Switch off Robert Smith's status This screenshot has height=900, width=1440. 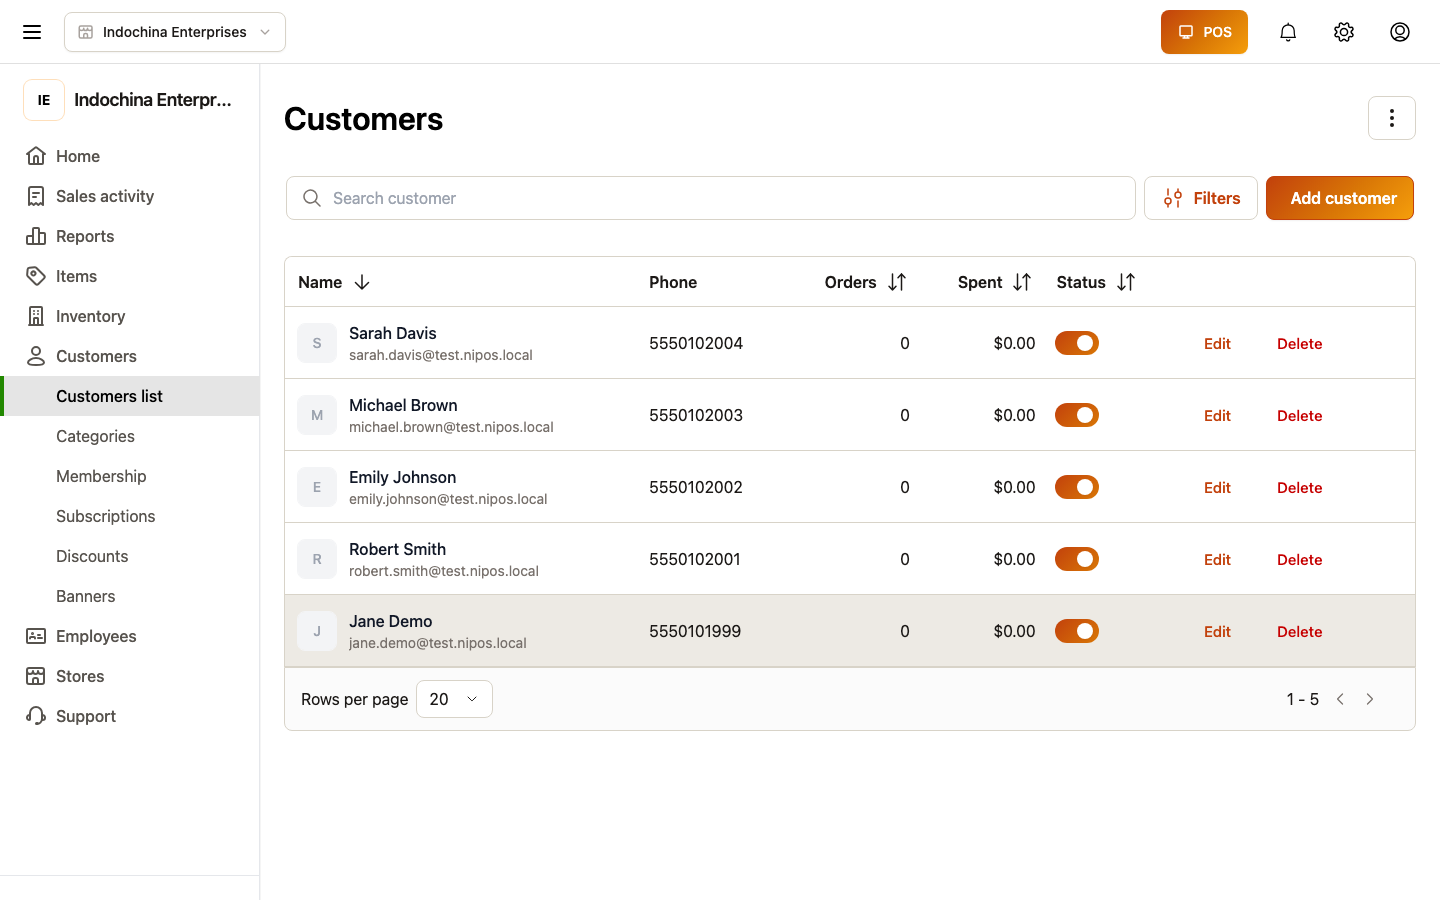1077,559
